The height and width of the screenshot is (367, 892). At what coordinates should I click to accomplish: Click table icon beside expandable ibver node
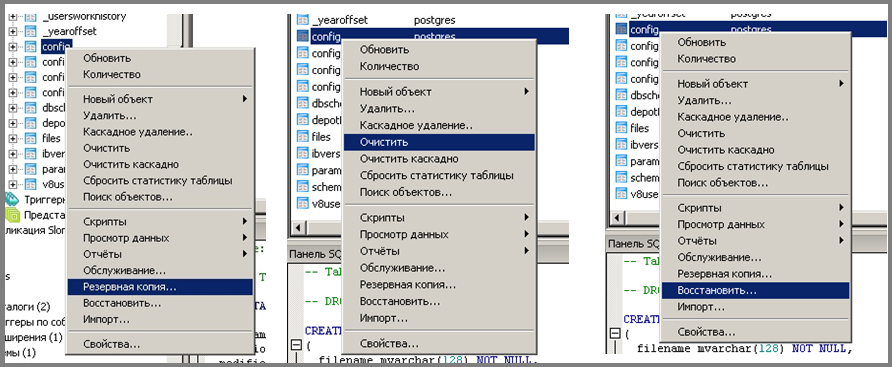(30, 154)
